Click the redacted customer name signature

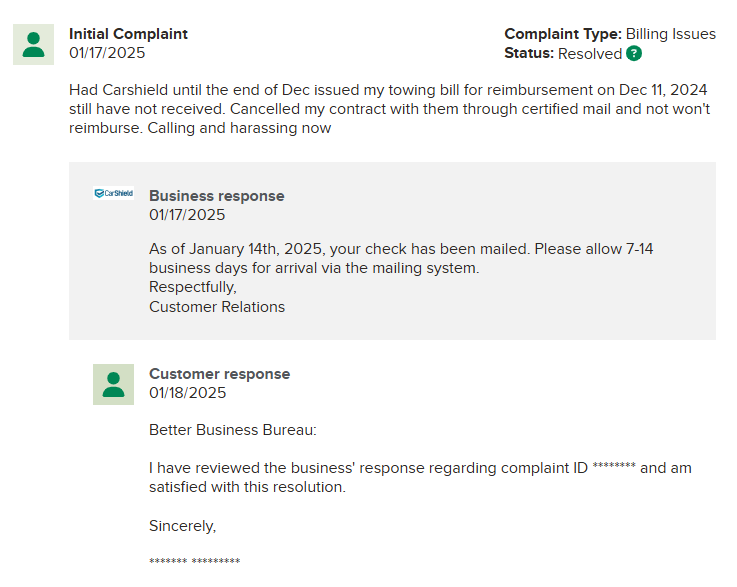point(194,561)
